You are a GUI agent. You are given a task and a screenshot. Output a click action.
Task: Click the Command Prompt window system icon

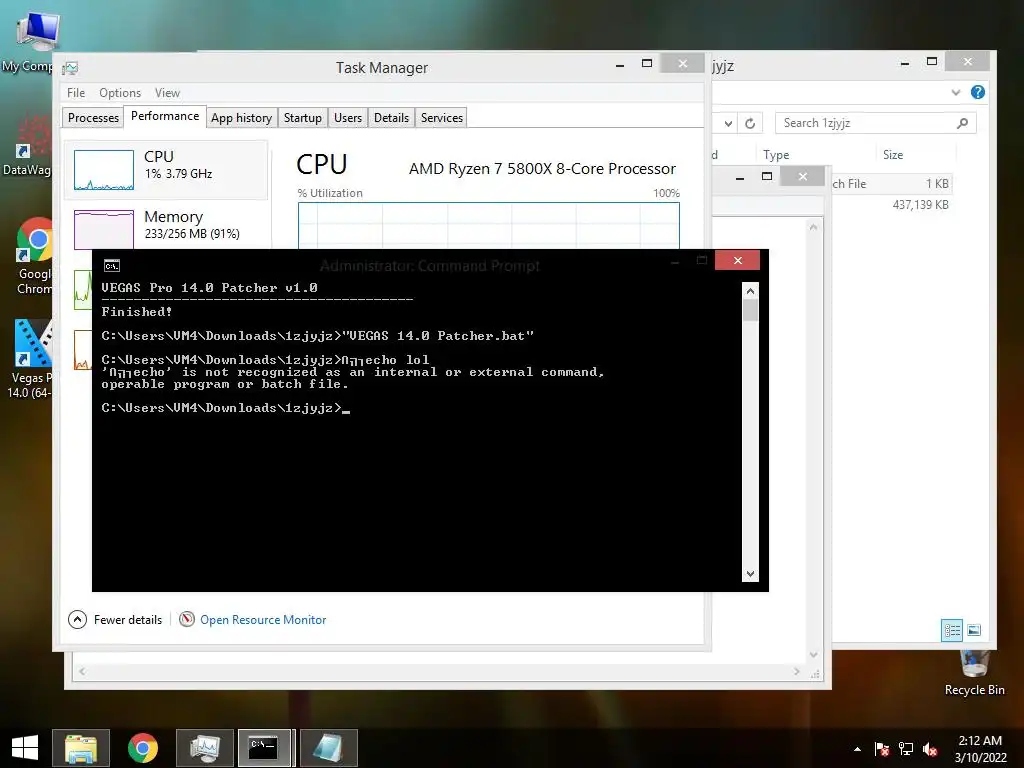112,265
